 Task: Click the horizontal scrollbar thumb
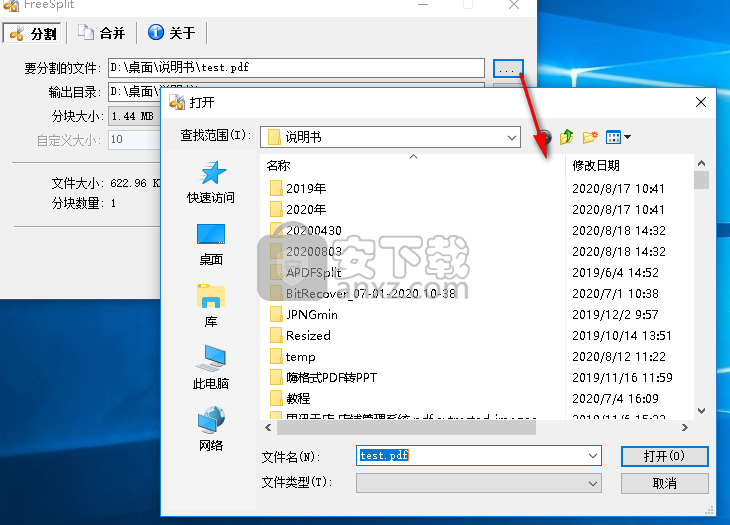(406, 427)
